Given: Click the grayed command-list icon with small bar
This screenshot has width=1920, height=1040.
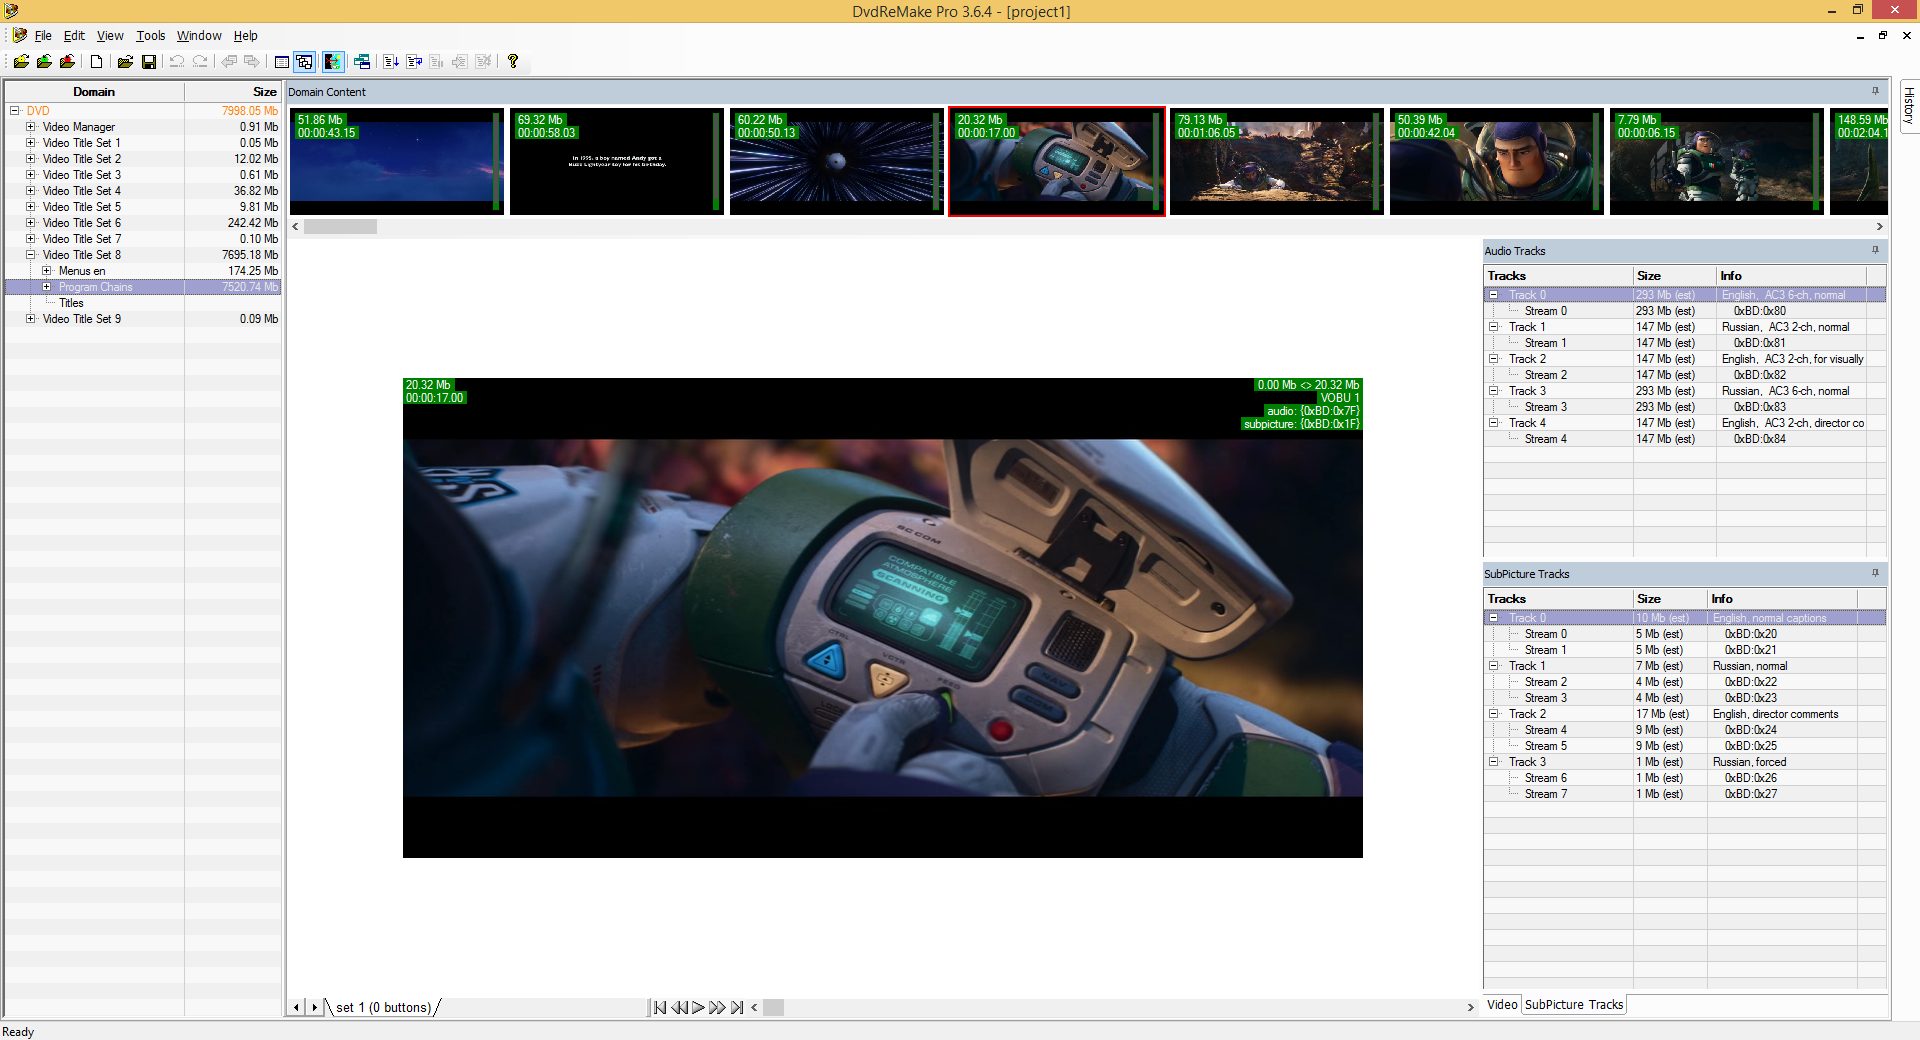Looking at the screenshot, I should pos(437,62).
